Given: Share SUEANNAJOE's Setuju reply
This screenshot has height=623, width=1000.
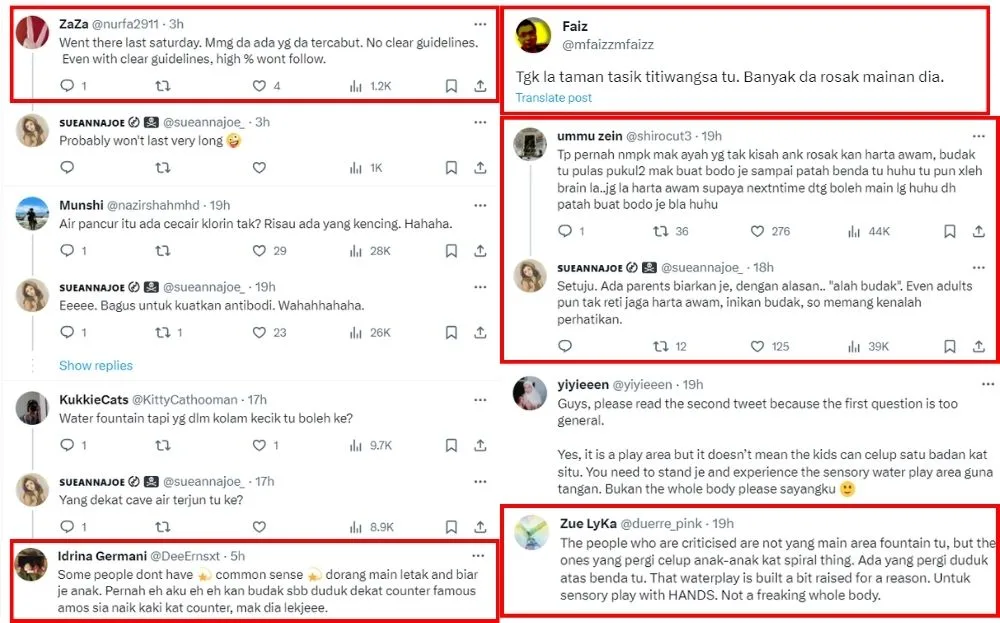Looking at the screenshot, I should coord(979,346).
